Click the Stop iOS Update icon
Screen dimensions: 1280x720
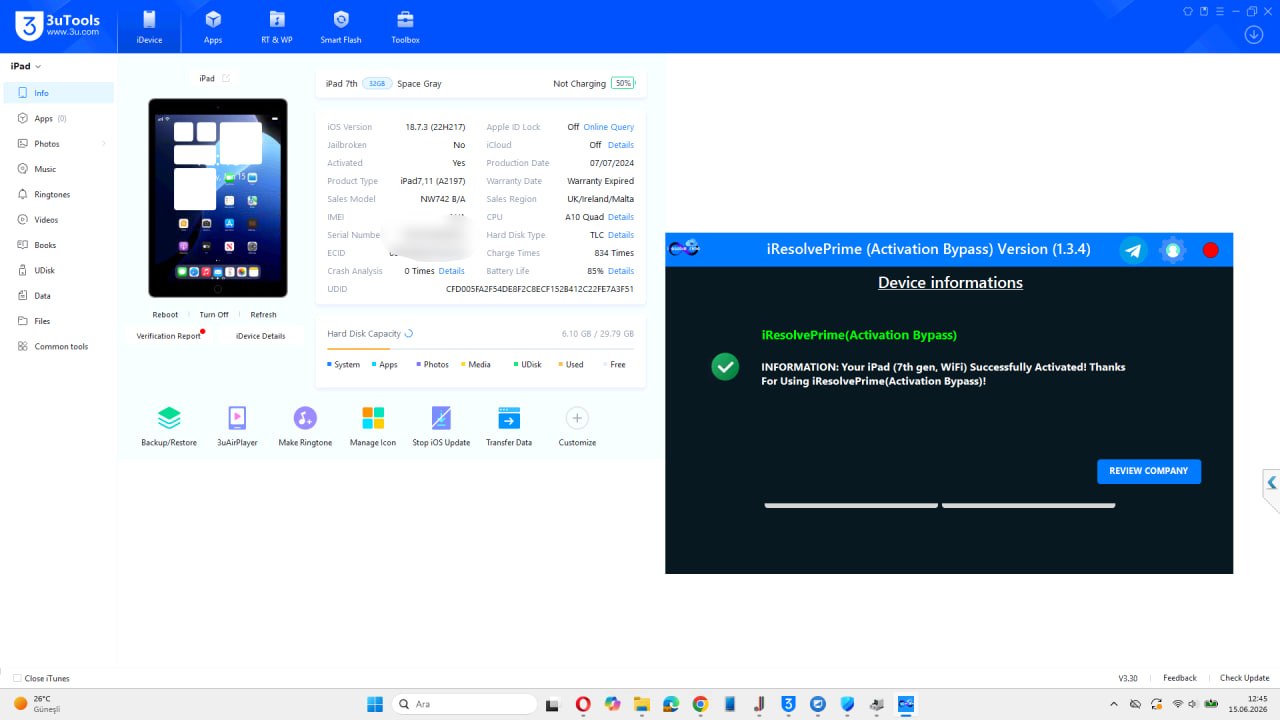point(441,418)
